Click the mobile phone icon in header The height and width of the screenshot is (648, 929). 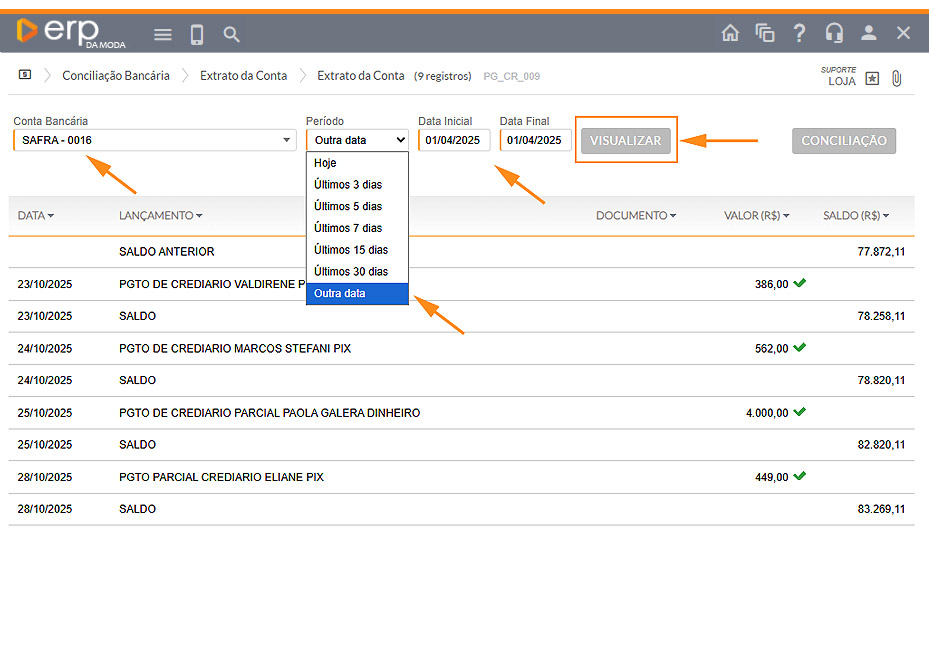coord(197,35)
